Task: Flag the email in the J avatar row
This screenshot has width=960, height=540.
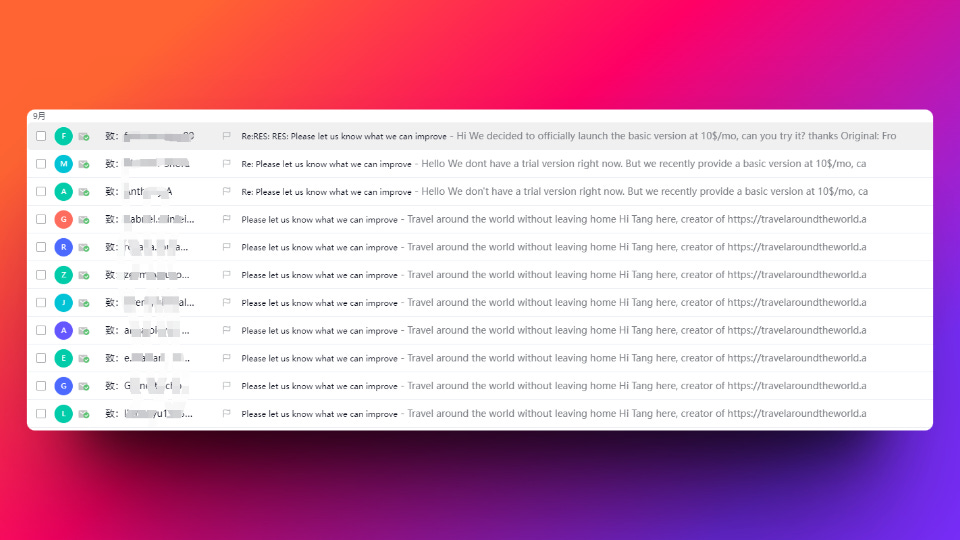Action: (227, 302)
